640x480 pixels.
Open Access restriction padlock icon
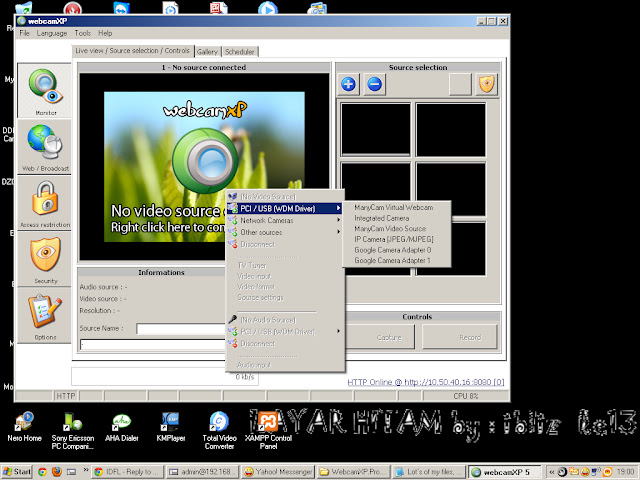44,203
